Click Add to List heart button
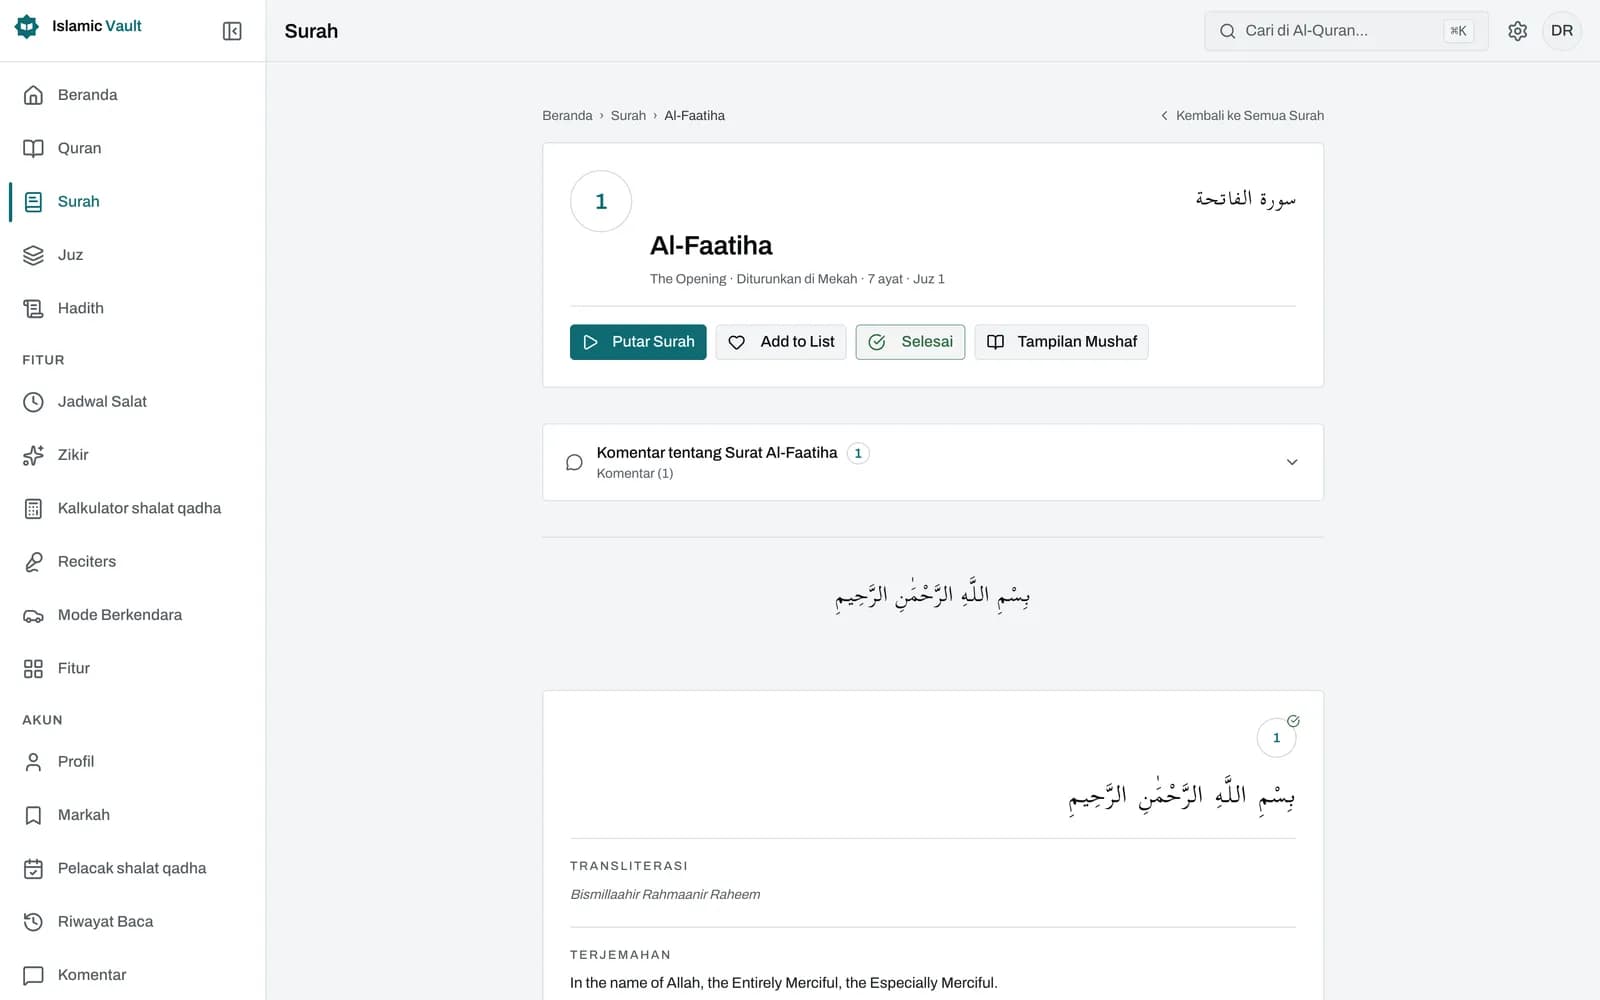Screen dimensions: 1600x1000 (781, 342)
